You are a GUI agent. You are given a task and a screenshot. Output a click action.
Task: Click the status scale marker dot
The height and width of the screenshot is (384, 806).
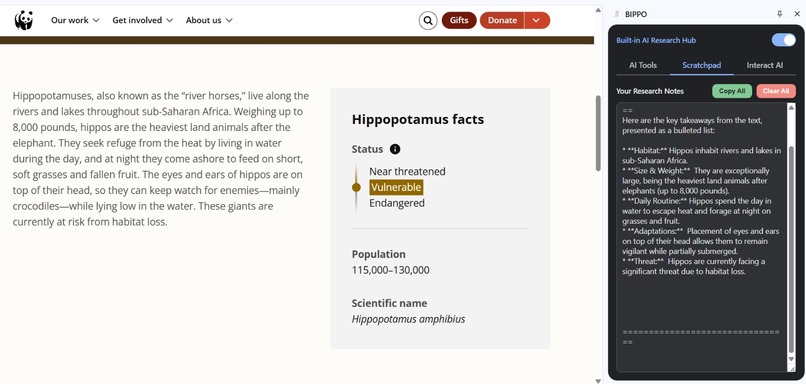click(356, 187)
